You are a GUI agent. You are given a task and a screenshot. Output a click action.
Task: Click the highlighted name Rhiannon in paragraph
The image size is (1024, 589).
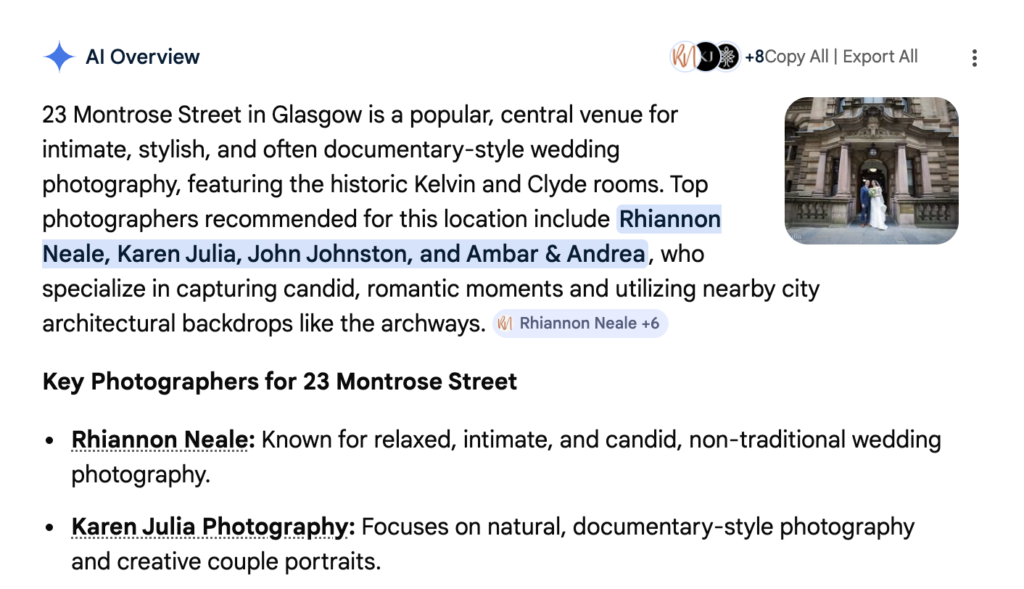670,219
